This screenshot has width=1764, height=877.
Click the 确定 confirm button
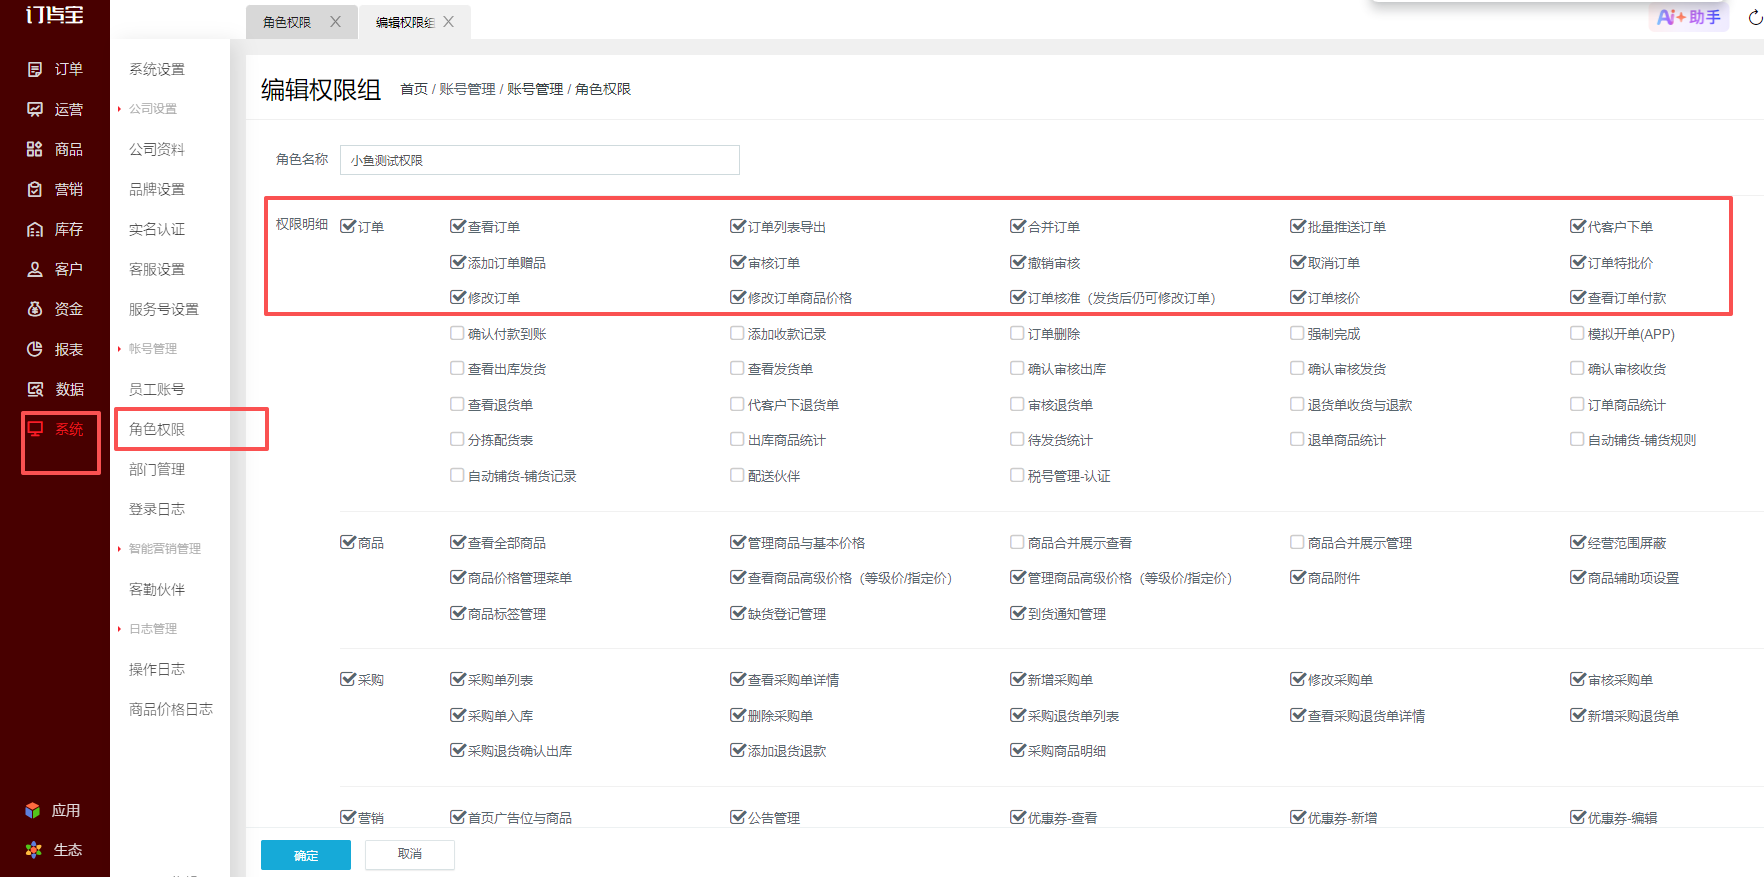click(306, 855)
